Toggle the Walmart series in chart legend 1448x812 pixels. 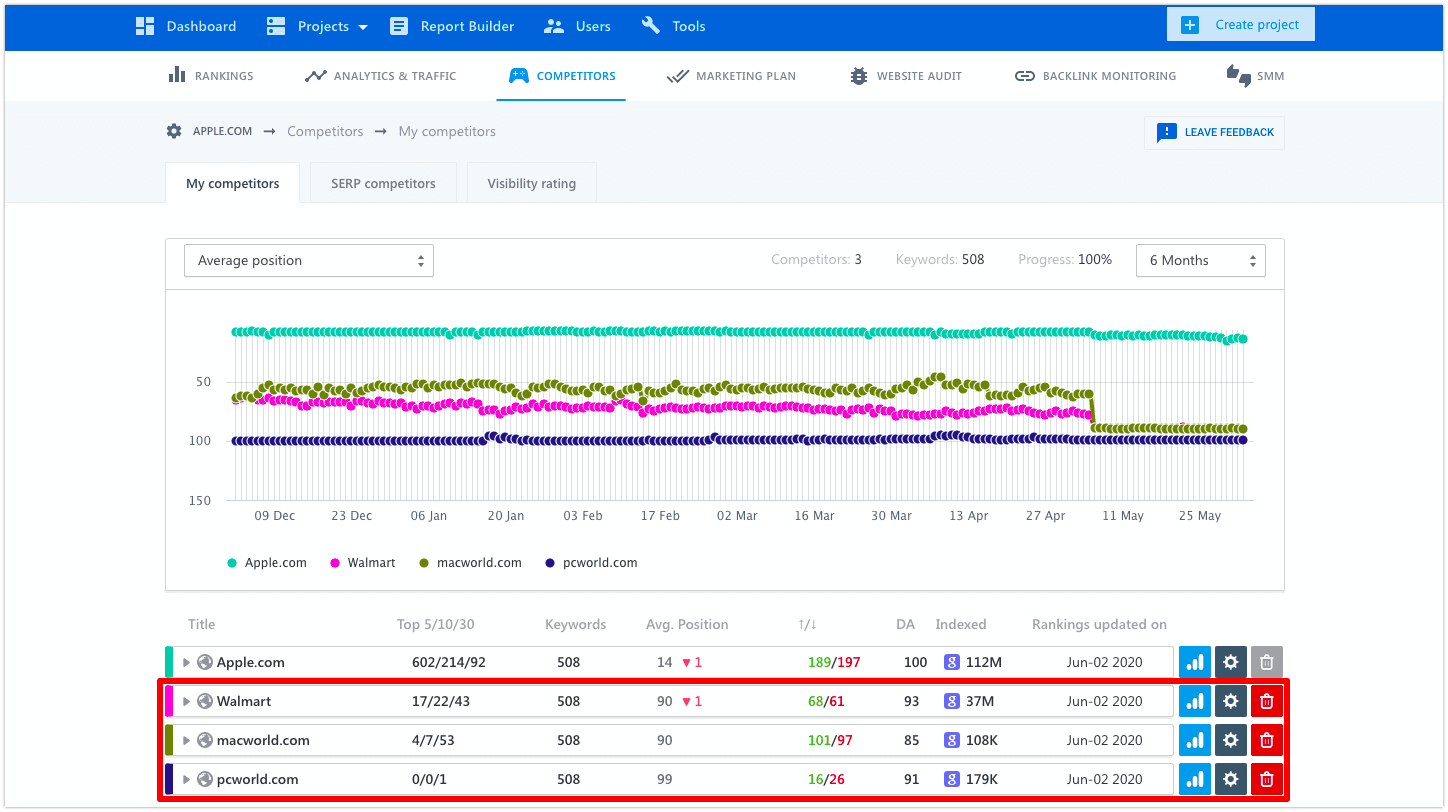point(363,563)
